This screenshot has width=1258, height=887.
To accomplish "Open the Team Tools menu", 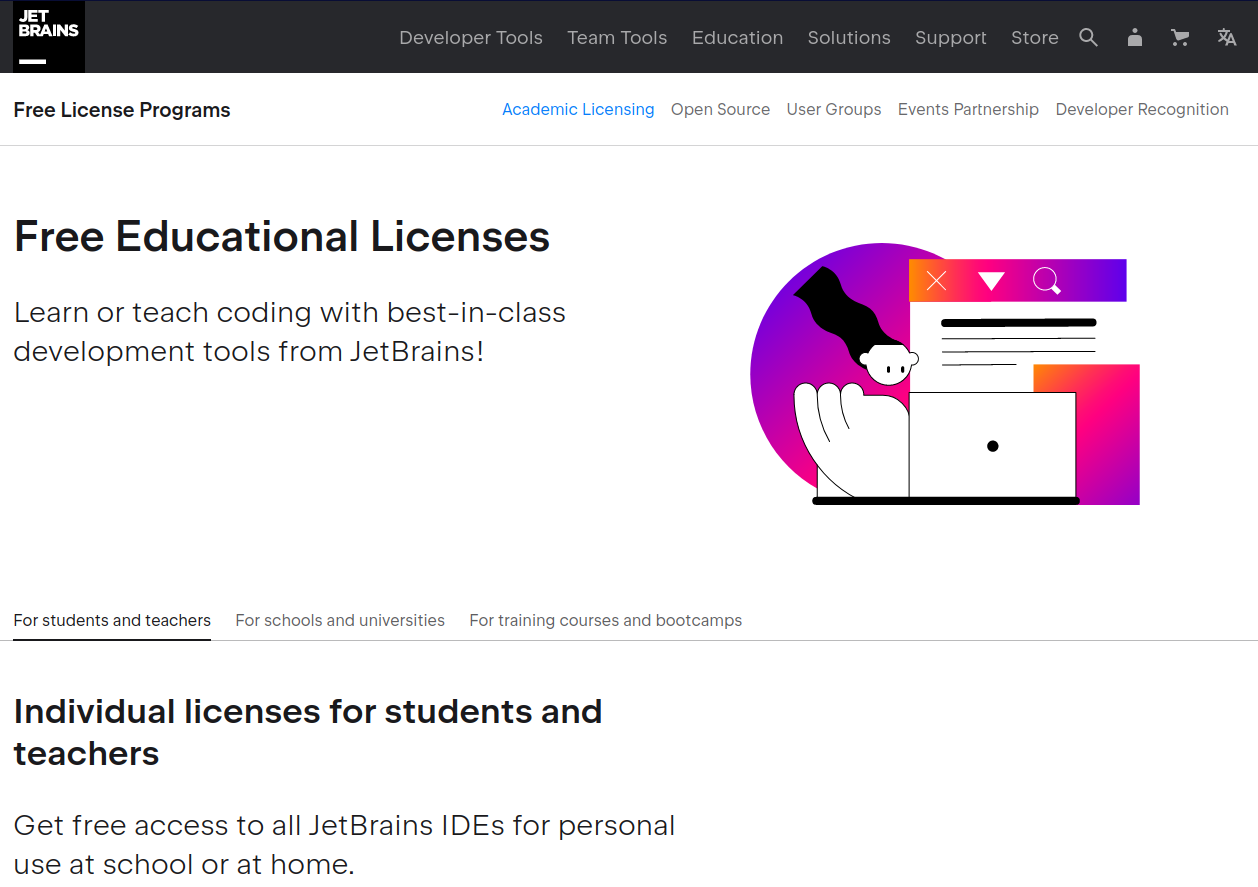I will point(617,38).
